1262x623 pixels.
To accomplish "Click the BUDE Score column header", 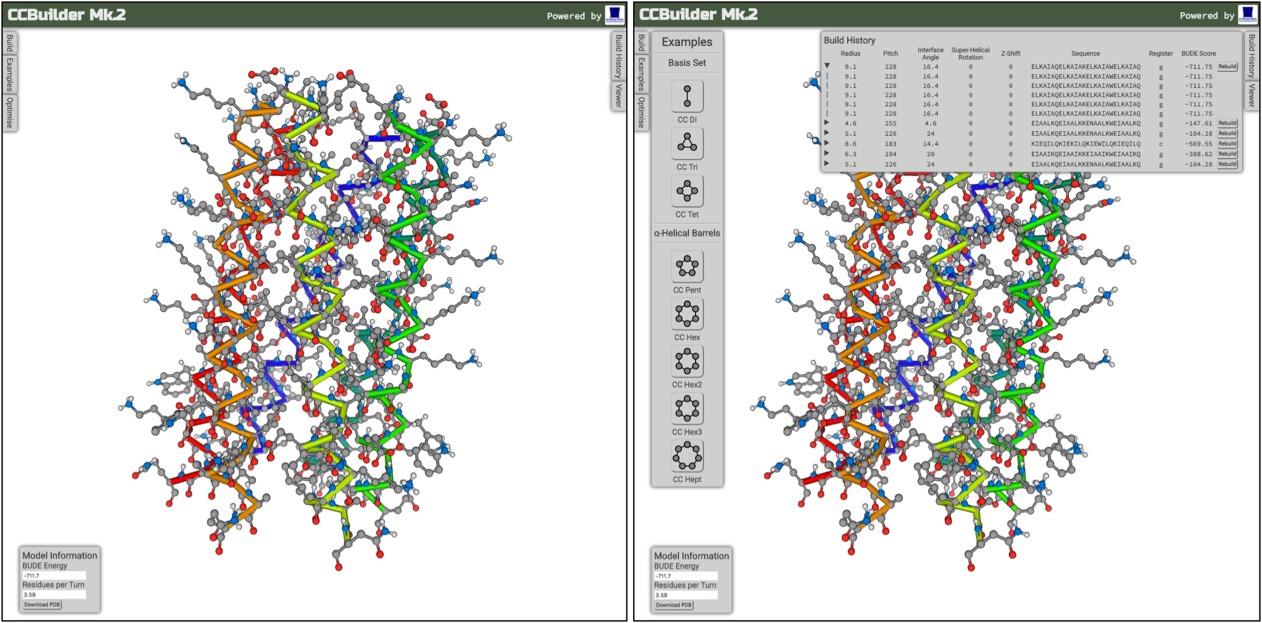I will point(1199,54).
